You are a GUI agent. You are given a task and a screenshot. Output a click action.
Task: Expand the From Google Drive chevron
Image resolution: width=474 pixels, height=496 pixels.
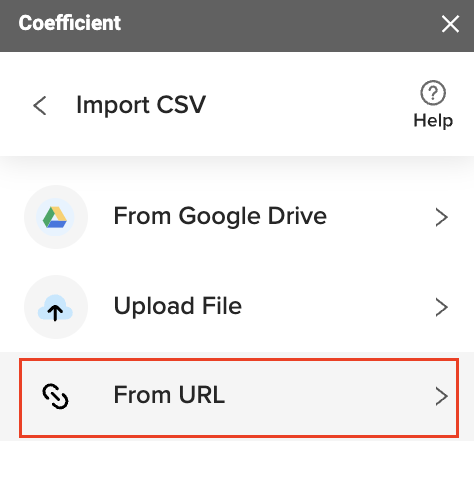[x=442, y=217]
